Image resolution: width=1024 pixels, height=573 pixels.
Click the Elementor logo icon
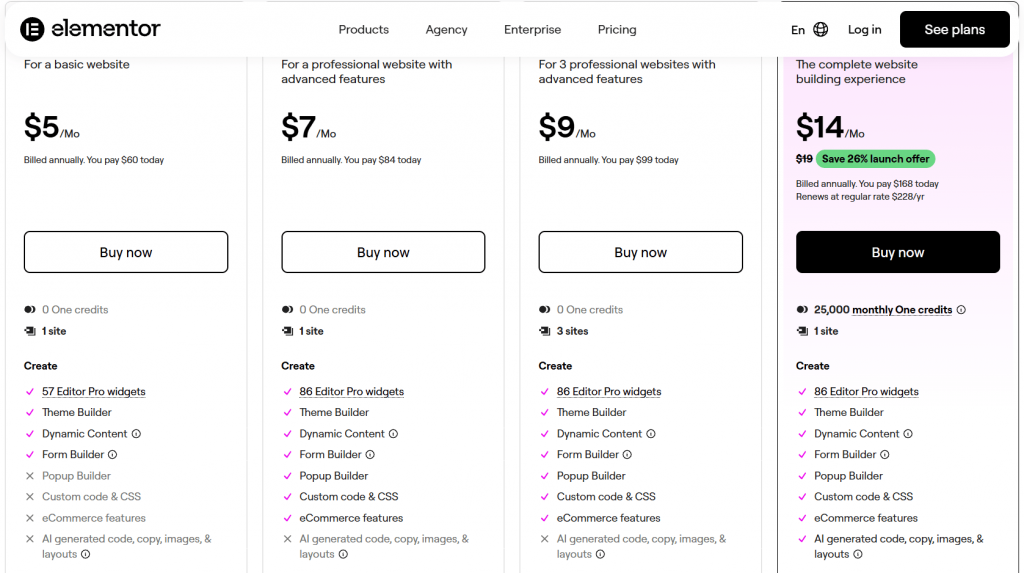click(x=32, y=29)
